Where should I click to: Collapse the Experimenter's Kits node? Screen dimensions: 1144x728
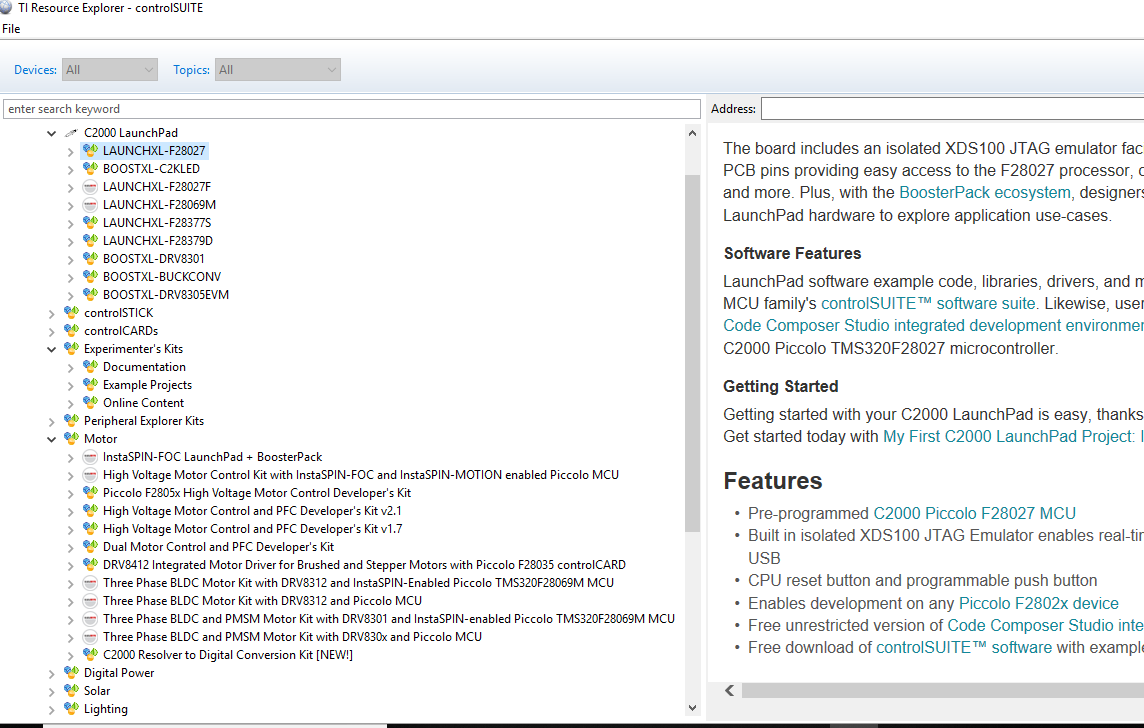click(51, 349)
